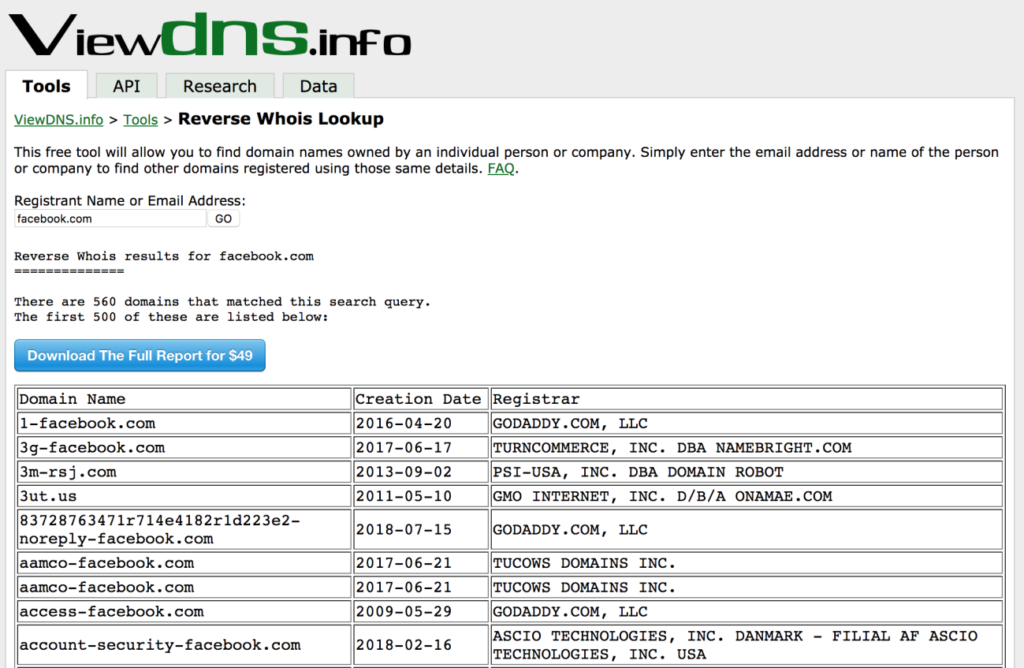Select the noreply-facebook.com long domain cell
The image size is (1024, 668).
184,530
